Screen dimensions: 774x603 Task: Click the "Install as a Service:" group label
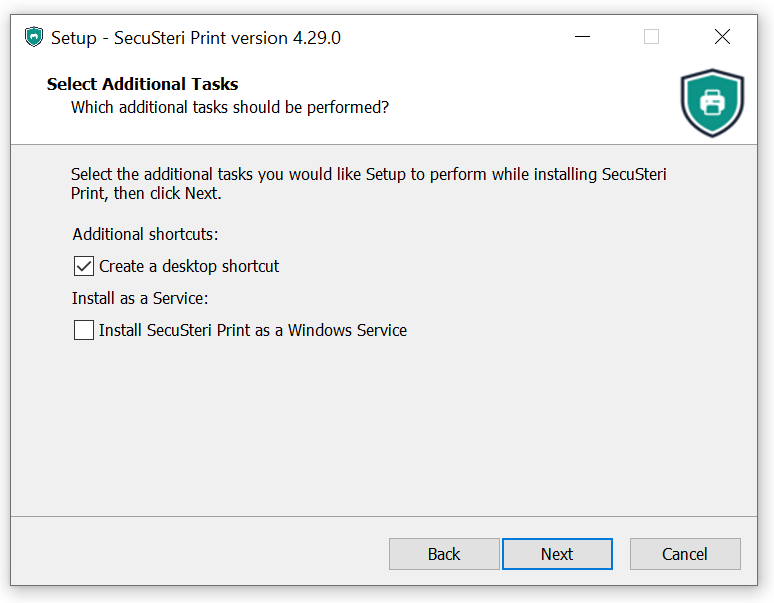140,298
